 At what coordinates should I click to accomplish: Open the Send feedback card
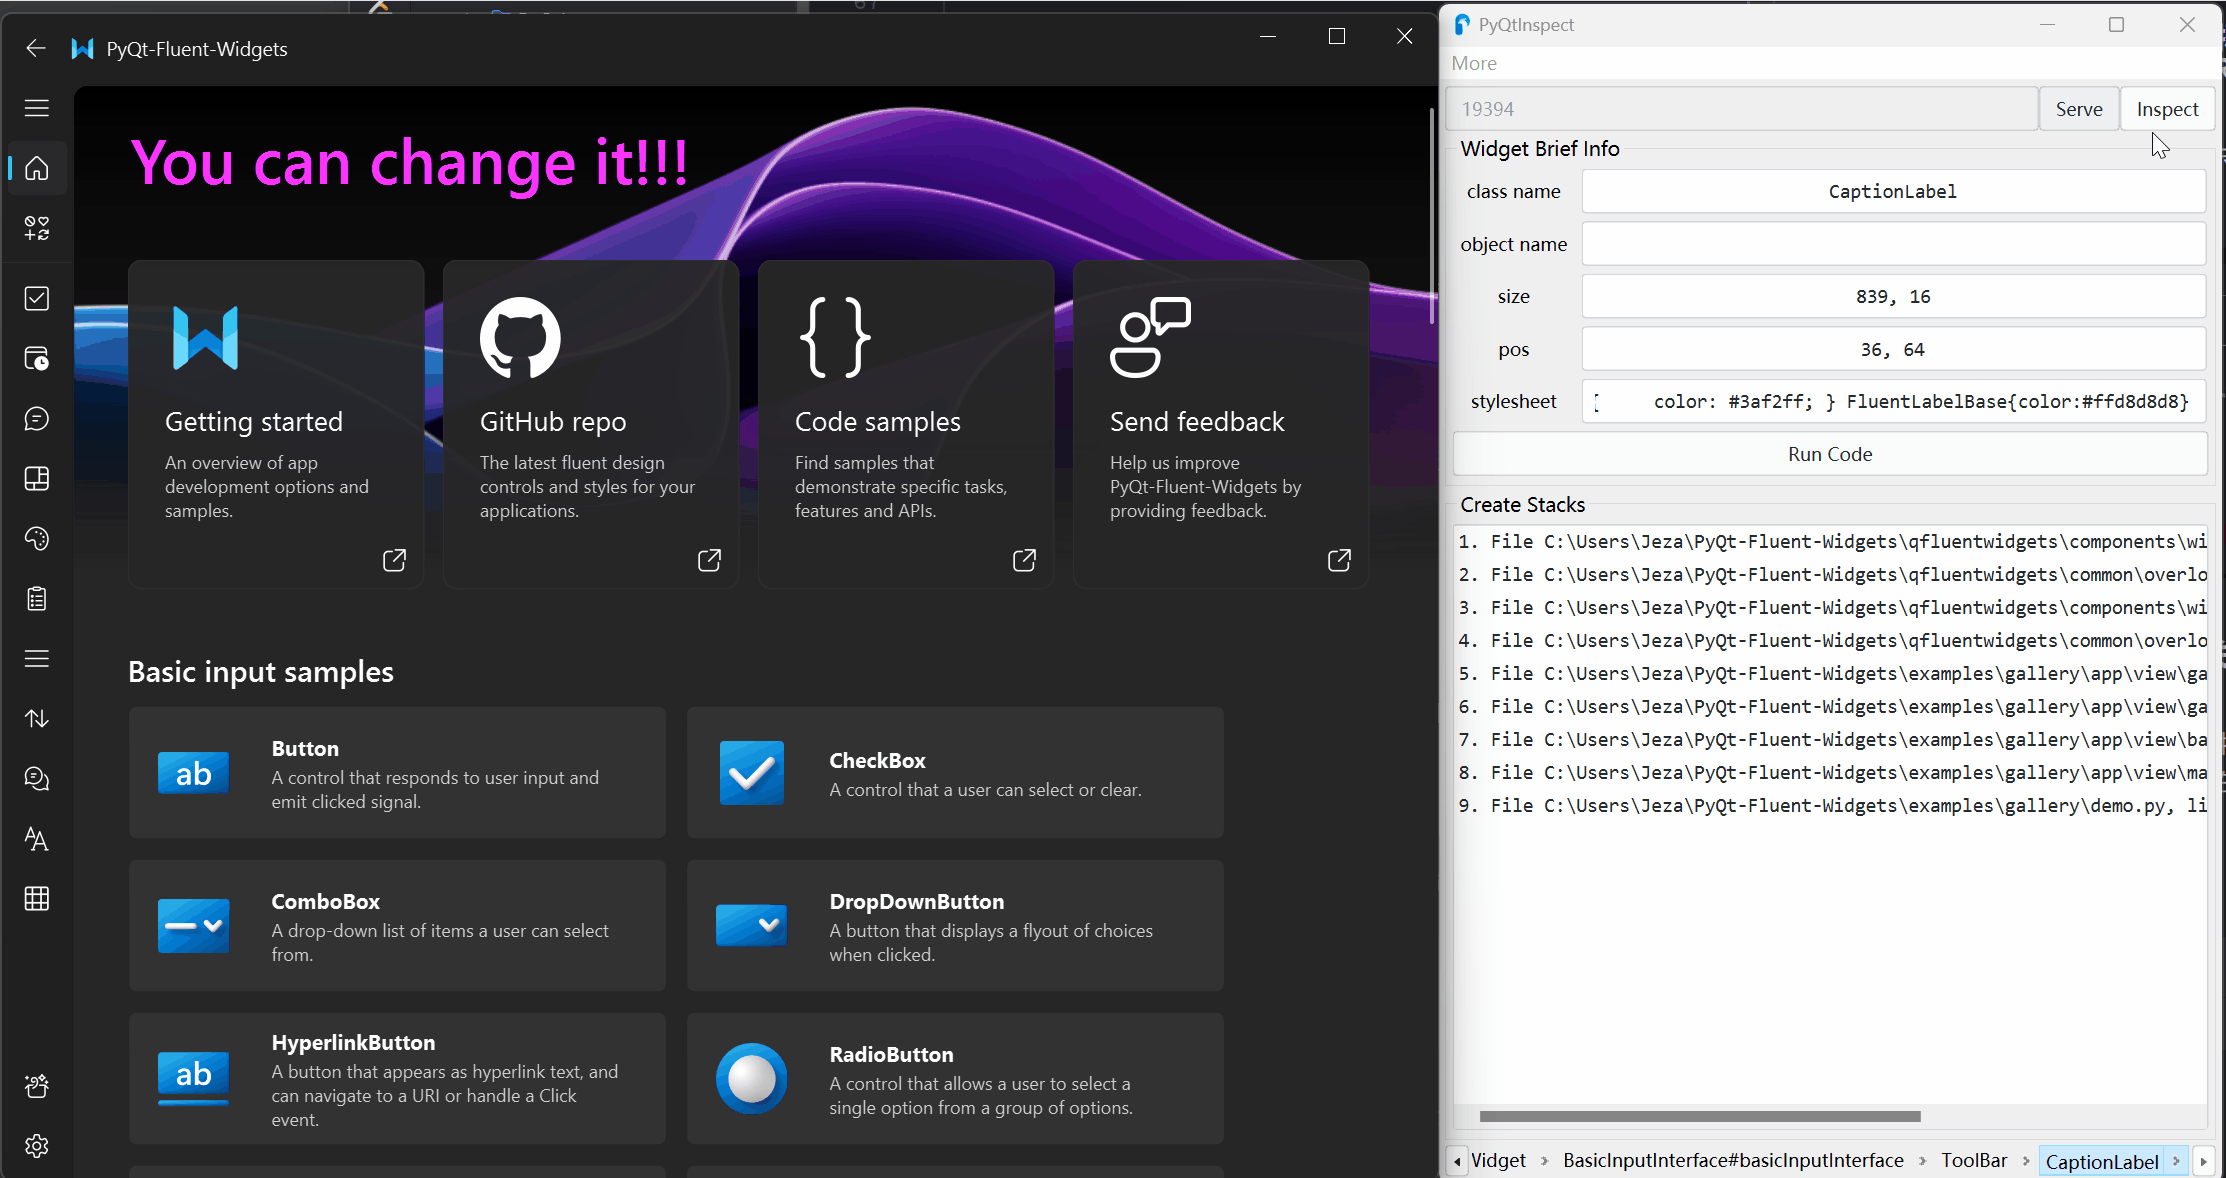pos(1221,424)
